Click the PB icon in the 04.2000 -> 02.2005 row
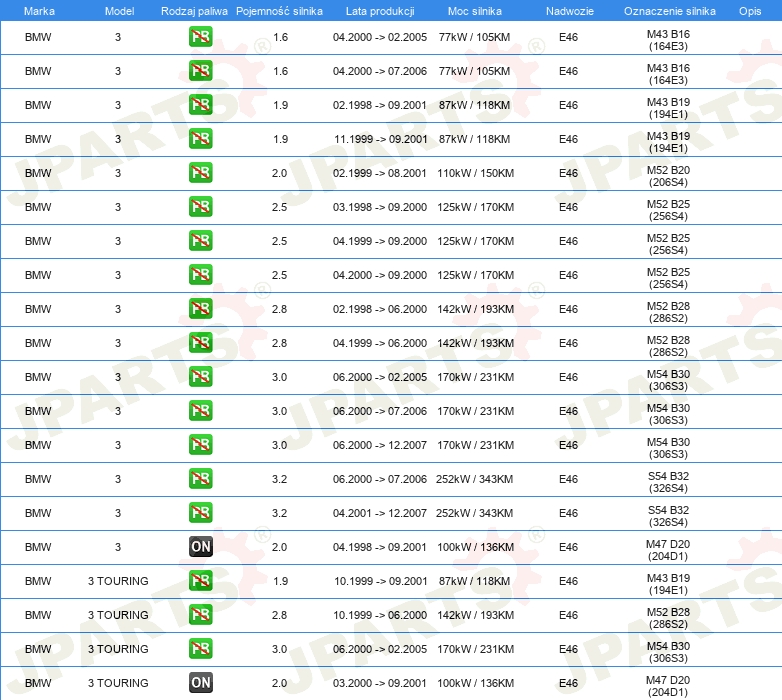Viewport: 782px width, 700px height. click(201, 37)
